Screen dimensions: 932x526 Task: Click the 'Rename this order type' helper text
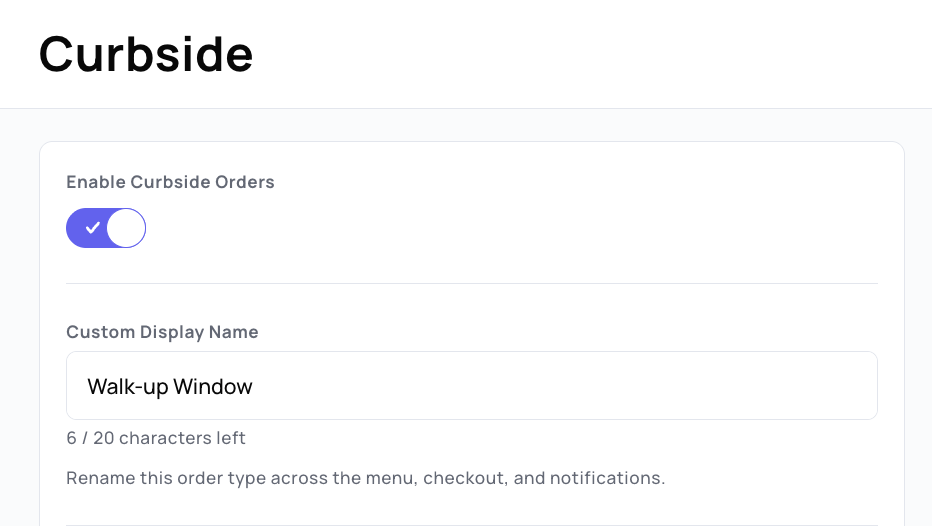(x=366, y=478)
